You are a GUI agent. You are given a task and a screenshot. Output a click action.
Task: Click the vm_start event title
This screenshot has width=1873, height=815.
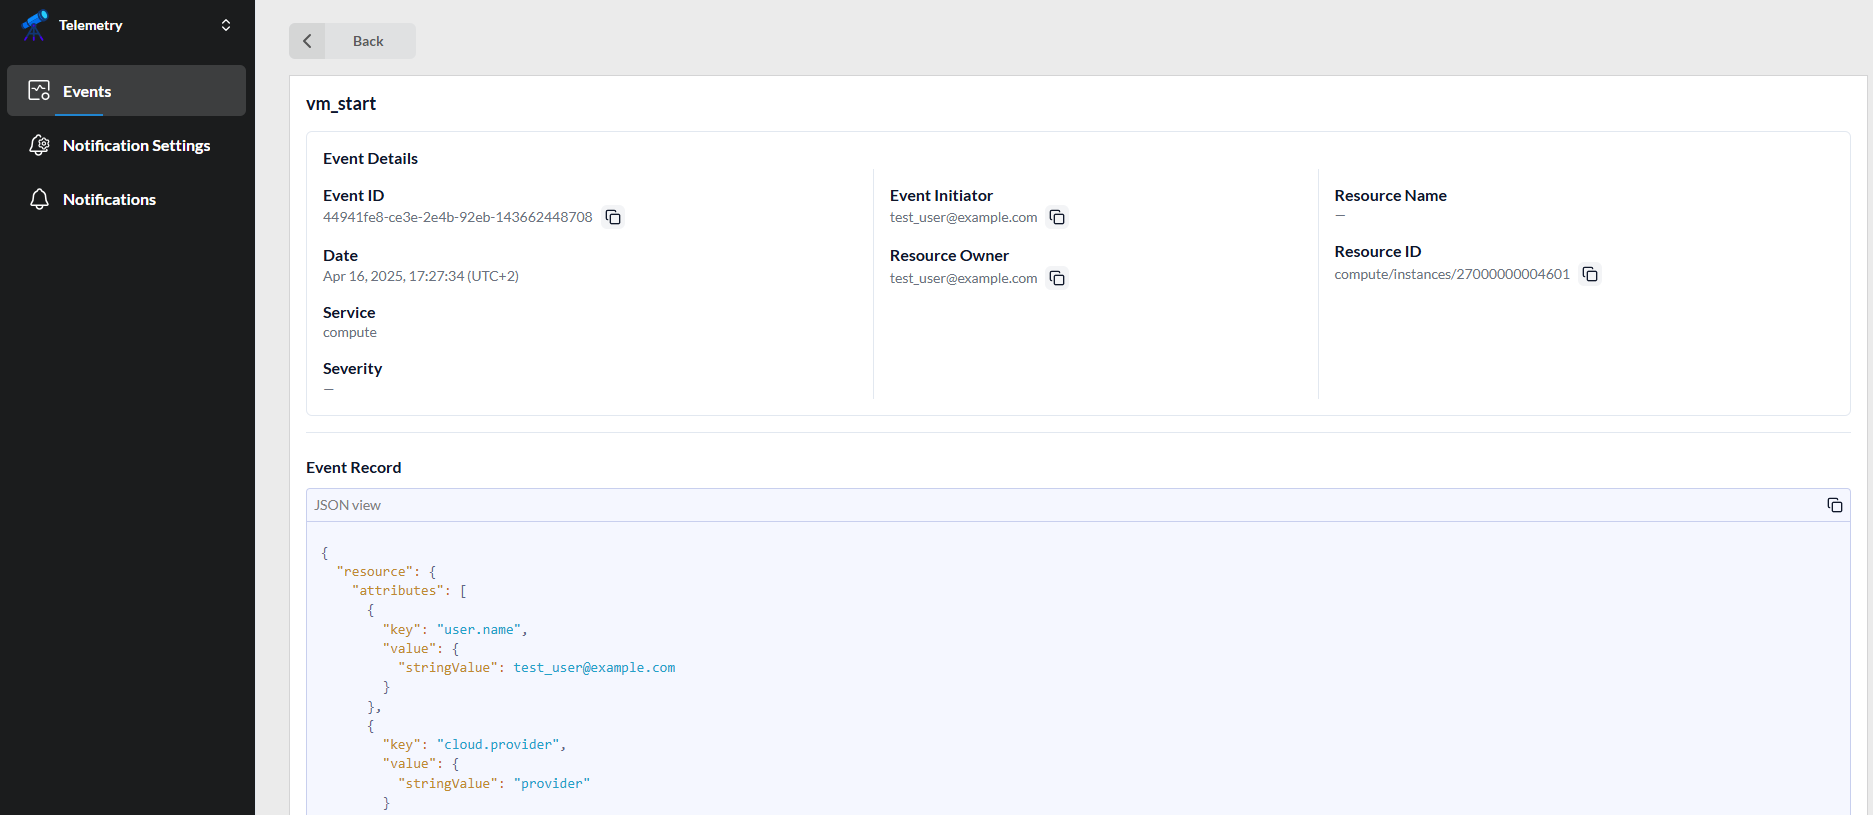(341, 104)
